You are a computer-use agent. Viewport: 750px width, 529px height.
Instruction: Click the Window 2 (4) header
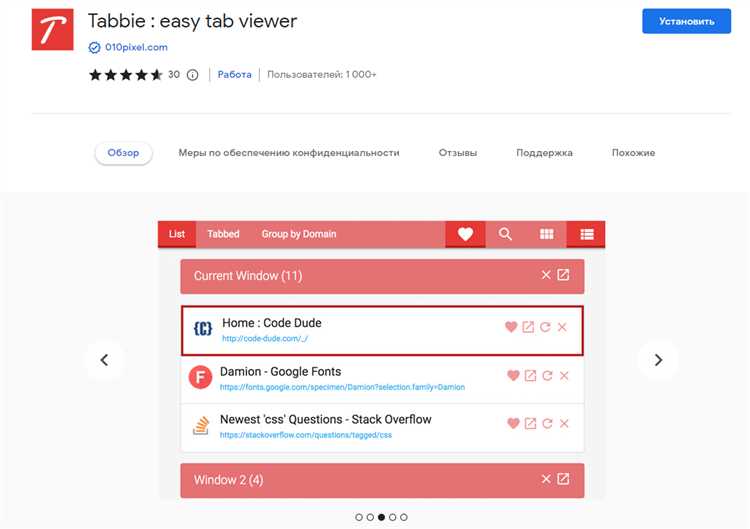tap(382, 481)
